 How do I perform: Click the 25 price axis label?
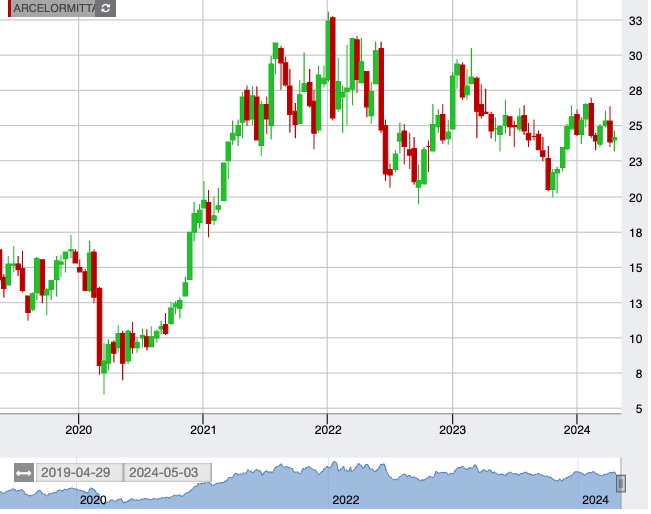pyautogui.click(x=636, y=126)
